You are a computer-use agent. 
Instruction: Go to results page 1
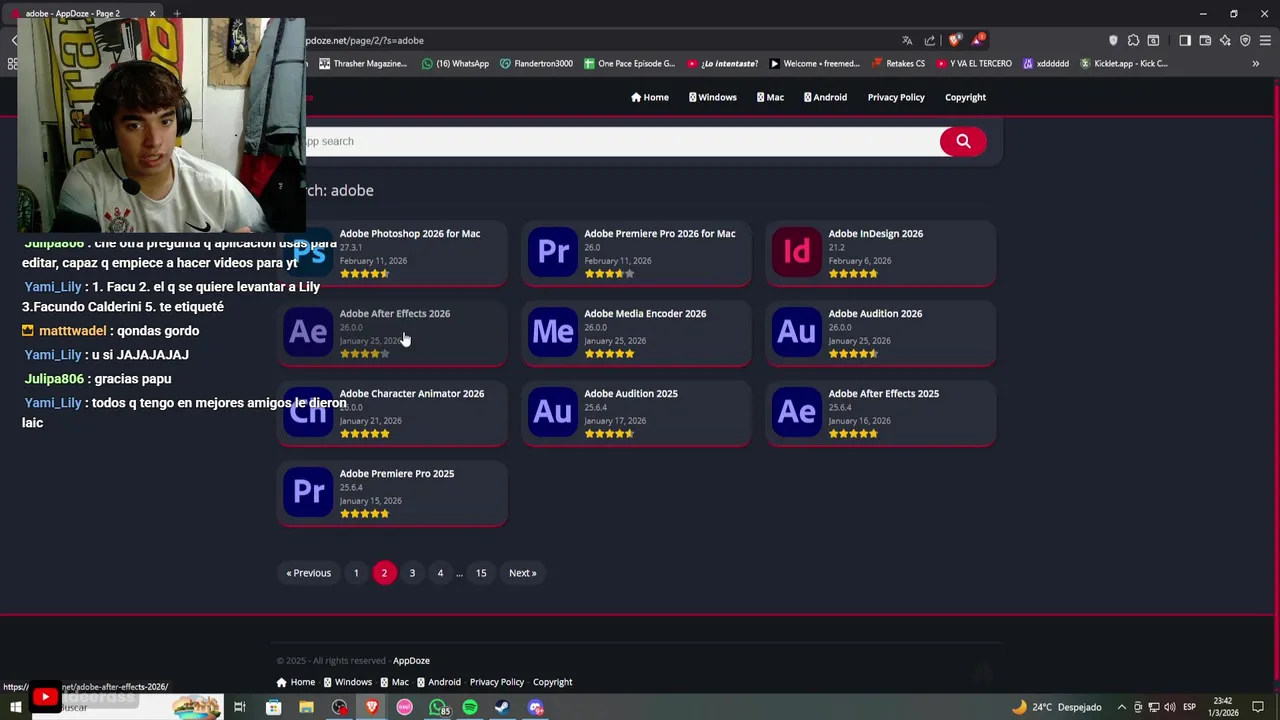click(356, 573)
